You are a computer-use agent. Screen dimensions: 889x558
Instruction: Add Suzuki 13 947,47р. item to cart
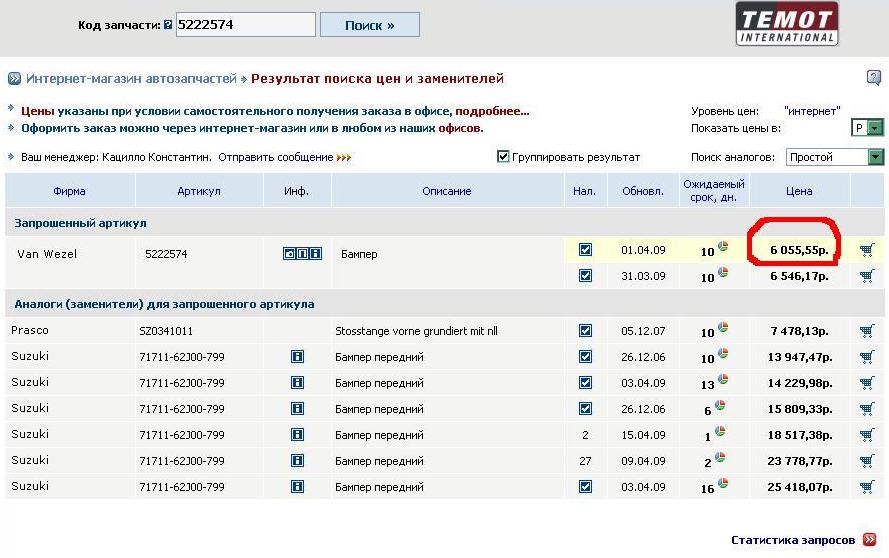click(867, 357)
